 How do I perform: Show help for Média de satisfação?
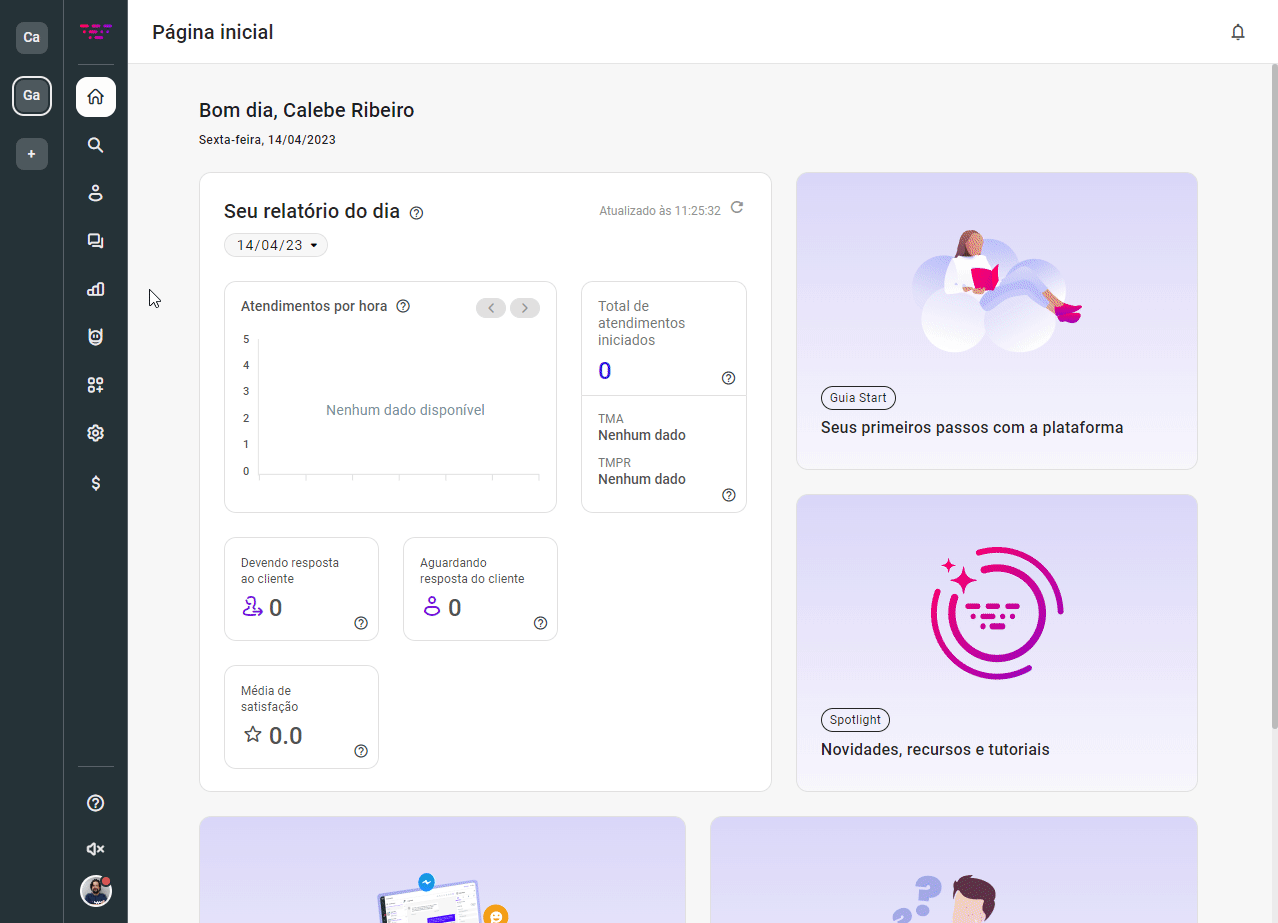point(361,751)
